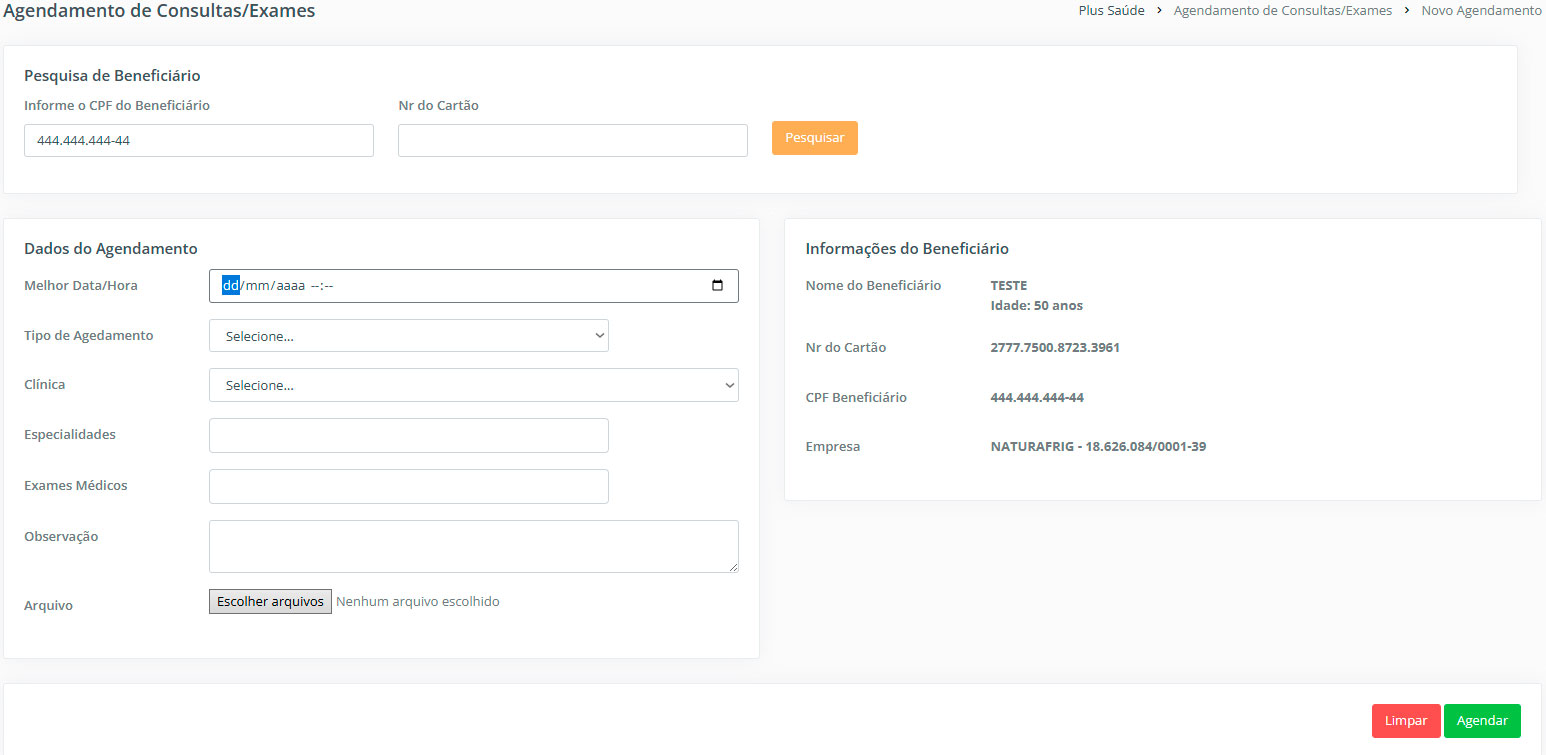Click card number 2777.7500.8723.3961
This screenshot has width=1546, height=755.
(1055, 348)
